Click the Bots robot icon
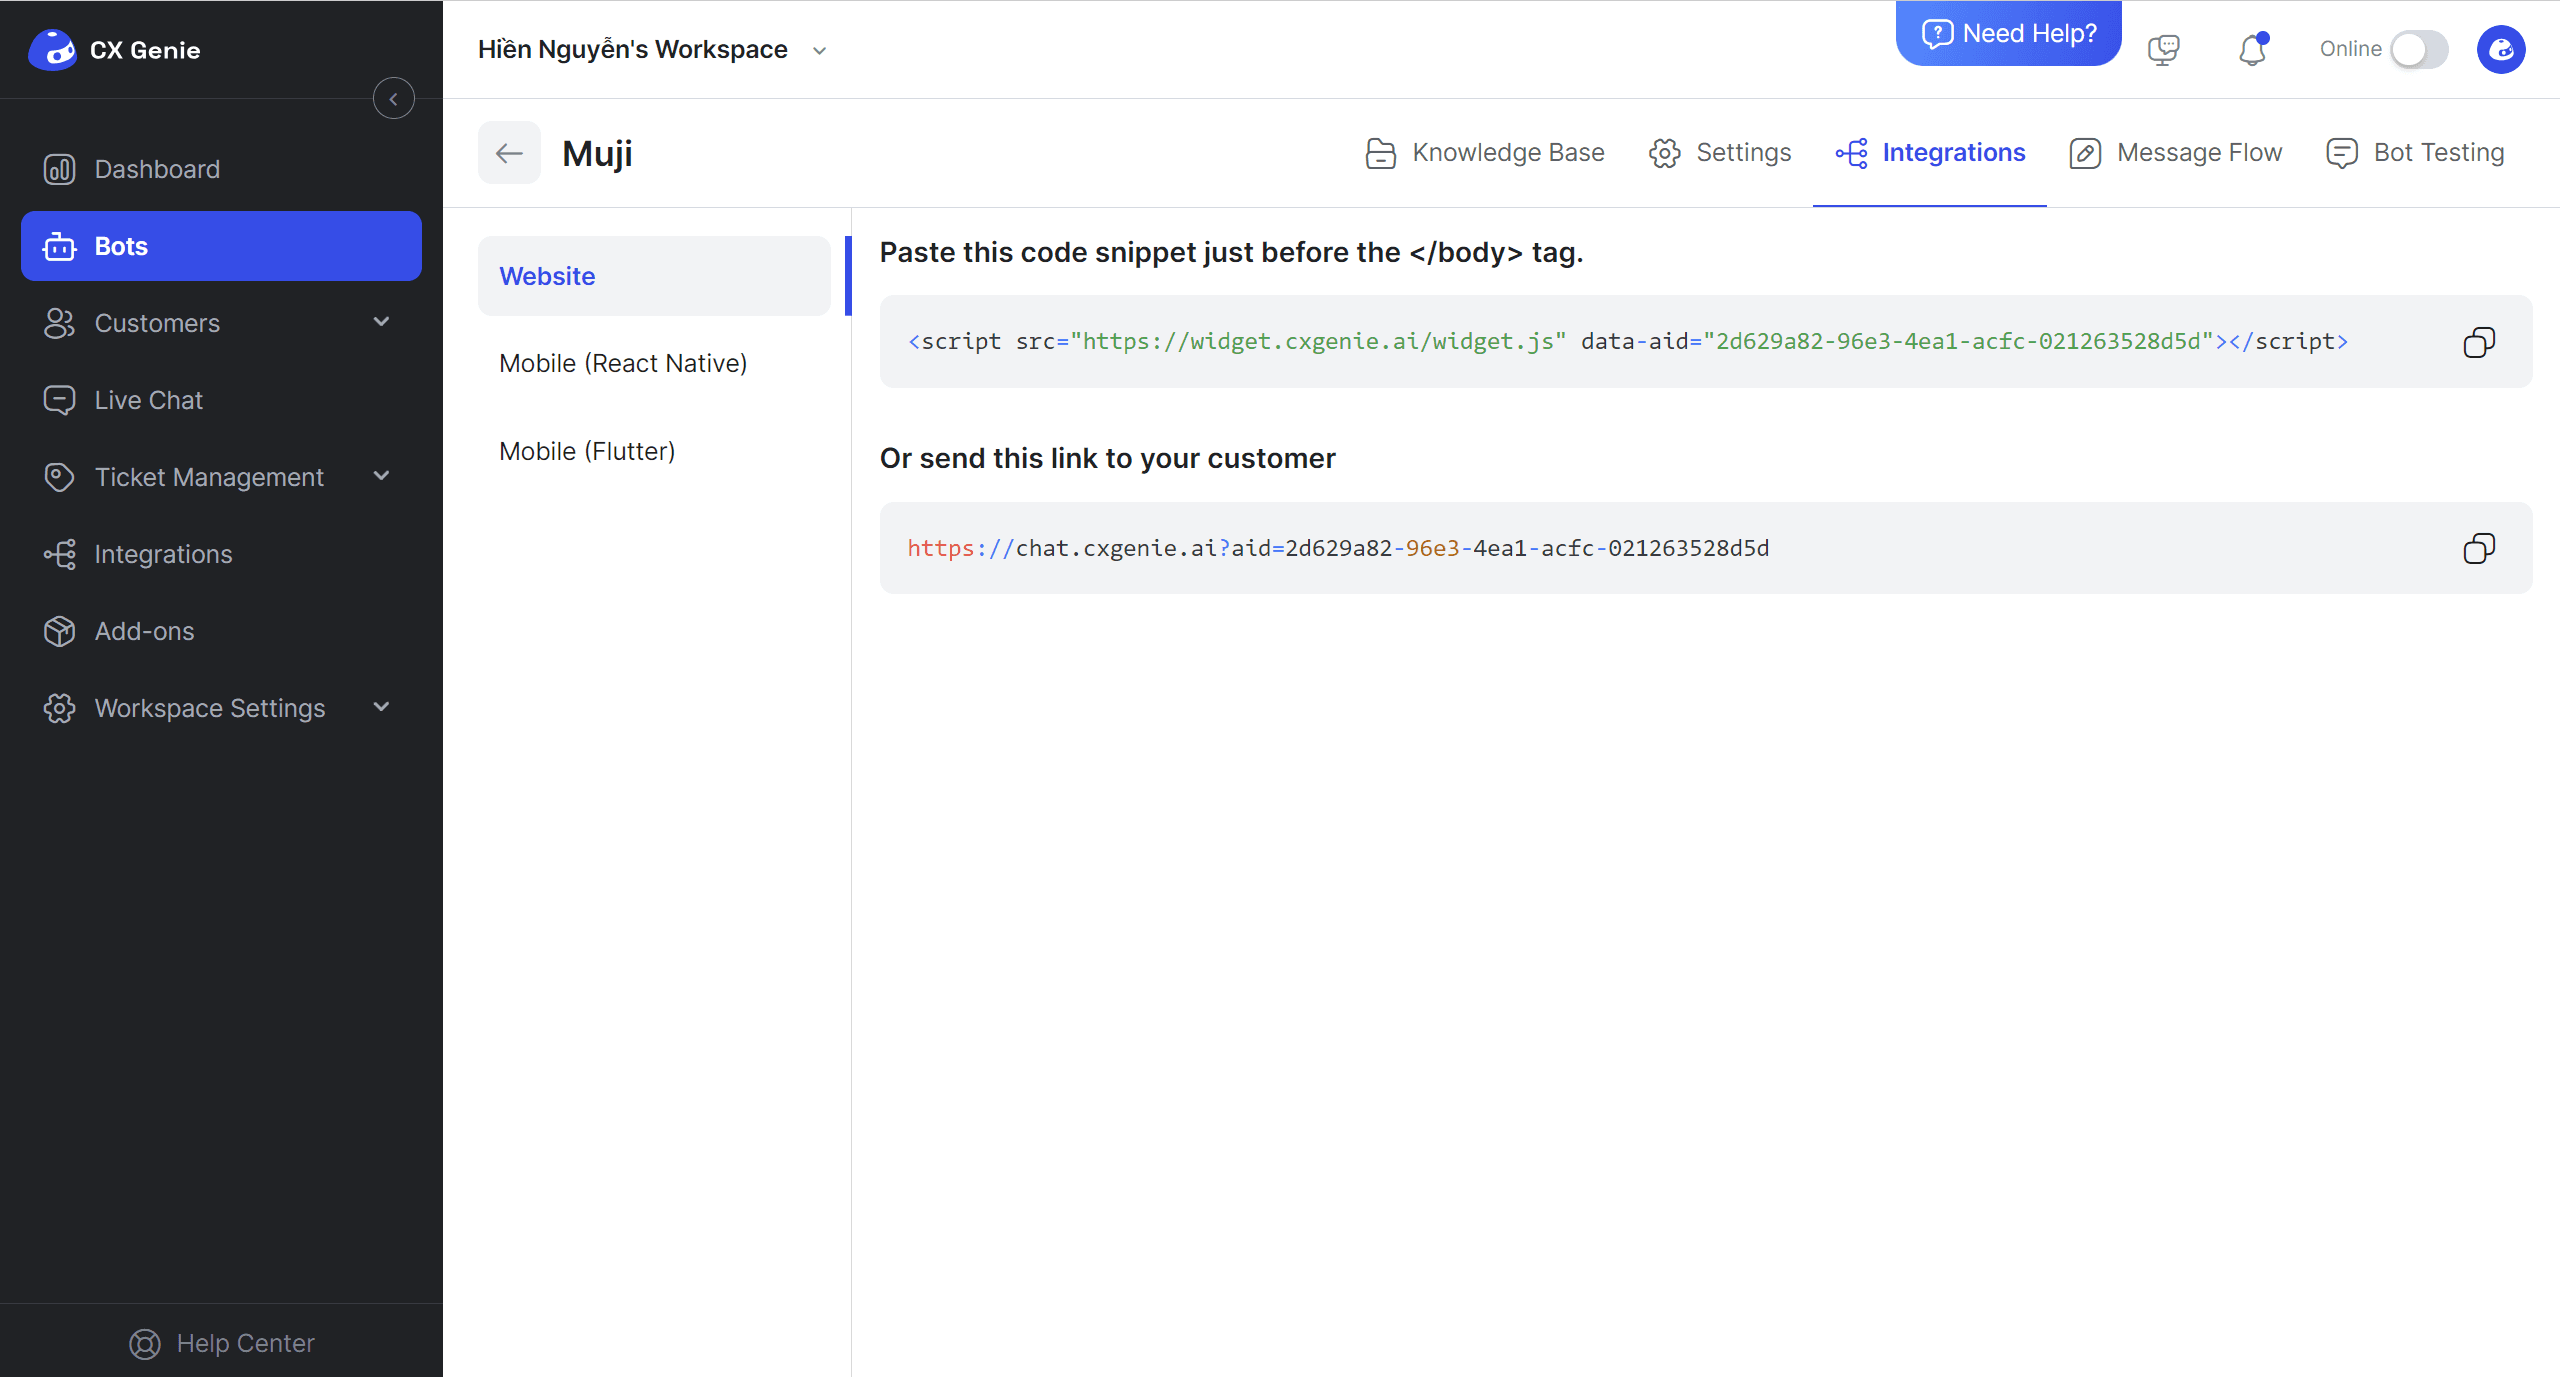2560x1377 pixels. [59, 246]
